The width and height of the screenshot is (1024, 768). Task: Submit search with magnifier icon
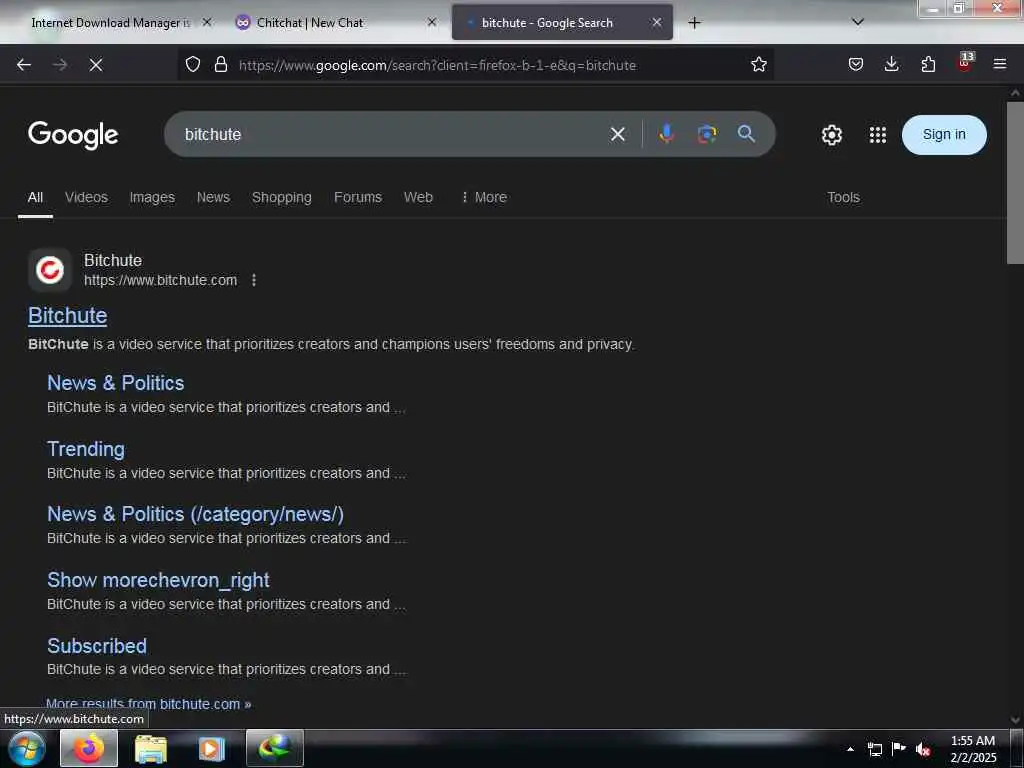pyautogui.click(x=746, y=134)
